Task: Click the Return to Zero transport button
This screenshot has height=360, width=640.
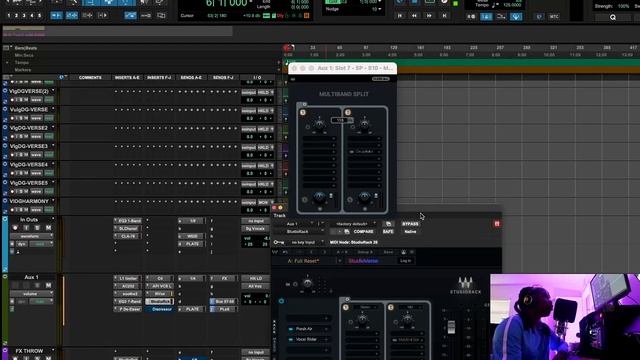Action: click(400, 16)
